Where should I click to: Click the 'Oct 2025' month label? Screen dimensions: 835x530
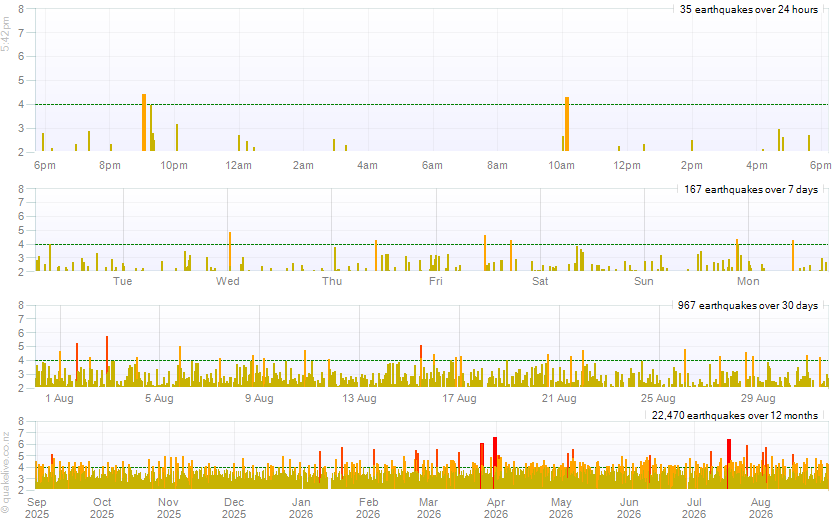[x=102, y=508]
